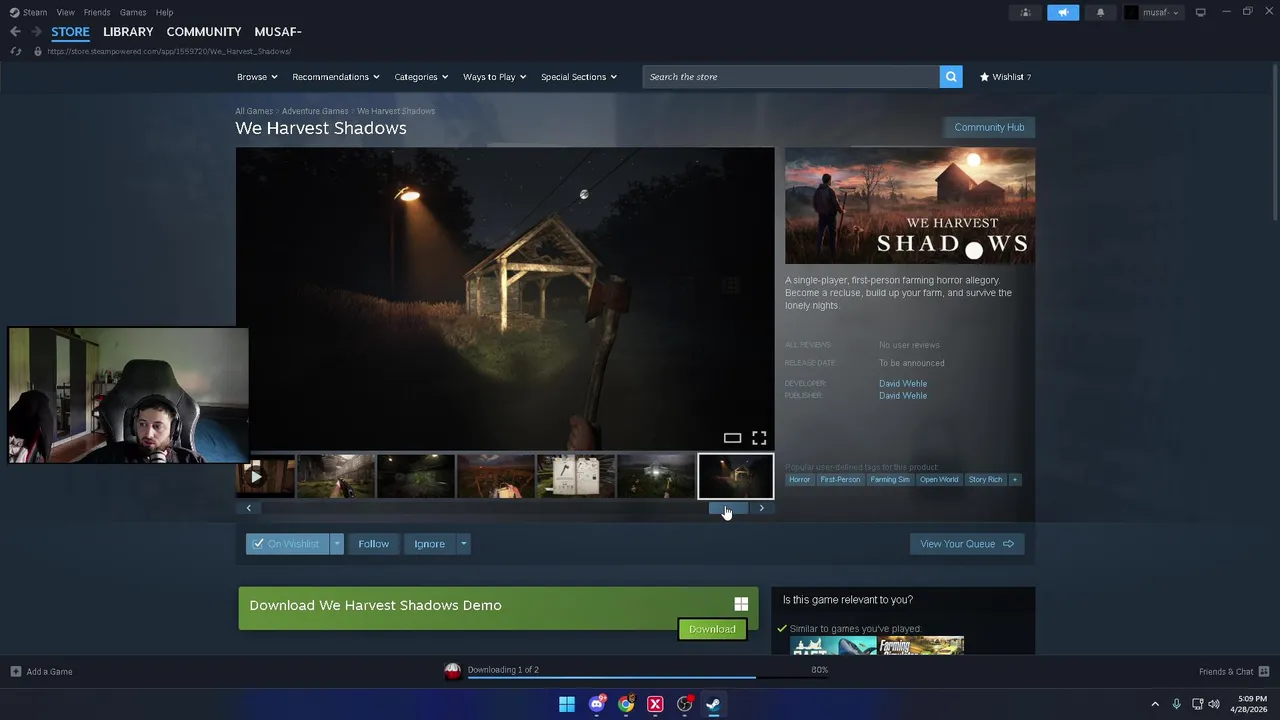Open Friends & Chat icon
The image size is (1280, 720).
click(1263, 672)
